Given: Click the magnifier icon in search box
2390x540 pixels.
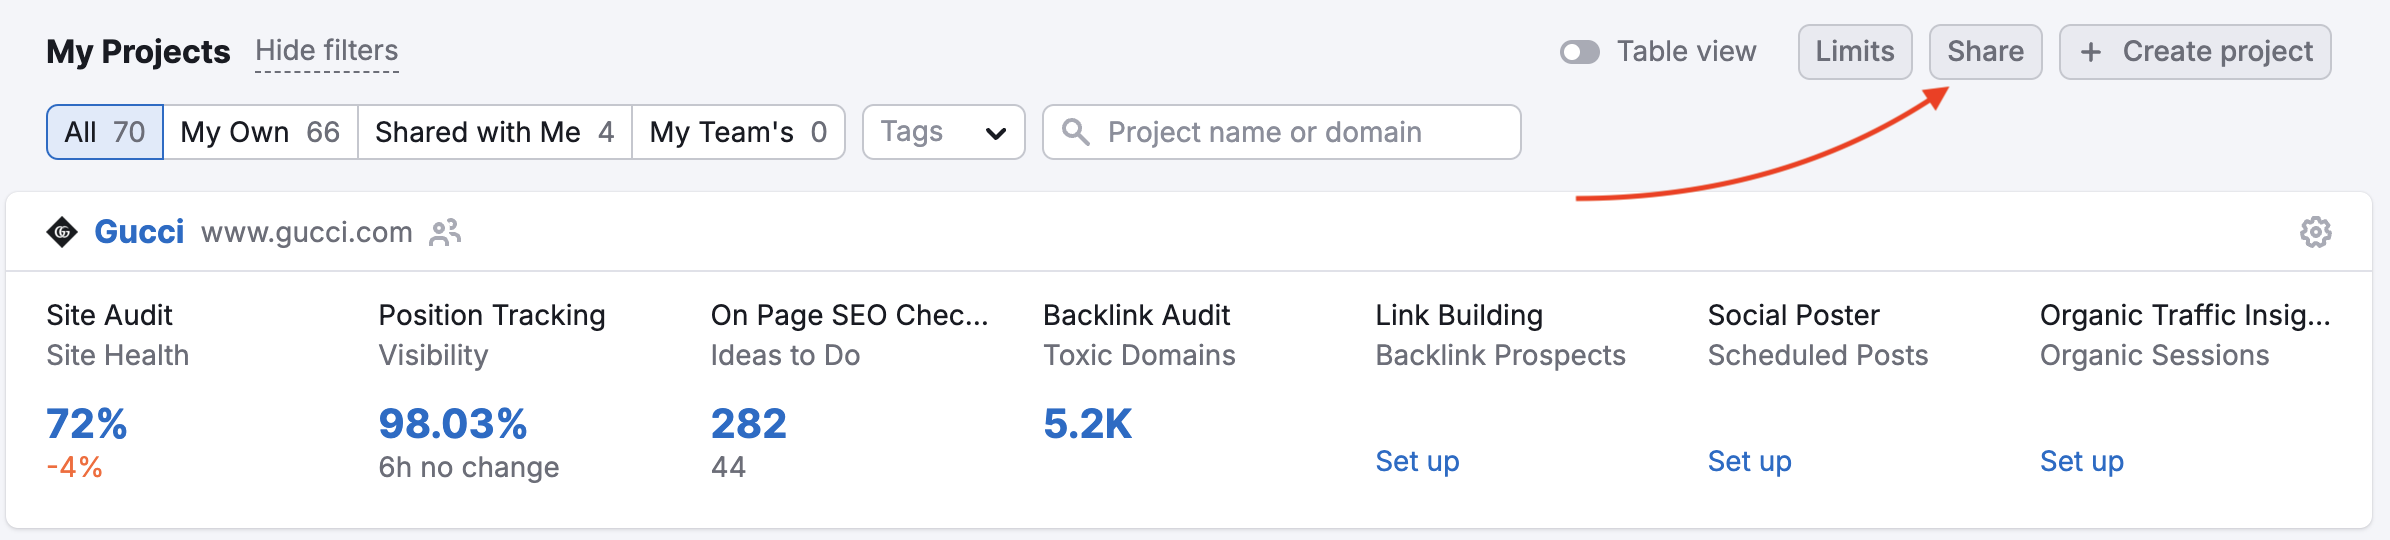Looking at the screenshot, I should pos(1075,132).
